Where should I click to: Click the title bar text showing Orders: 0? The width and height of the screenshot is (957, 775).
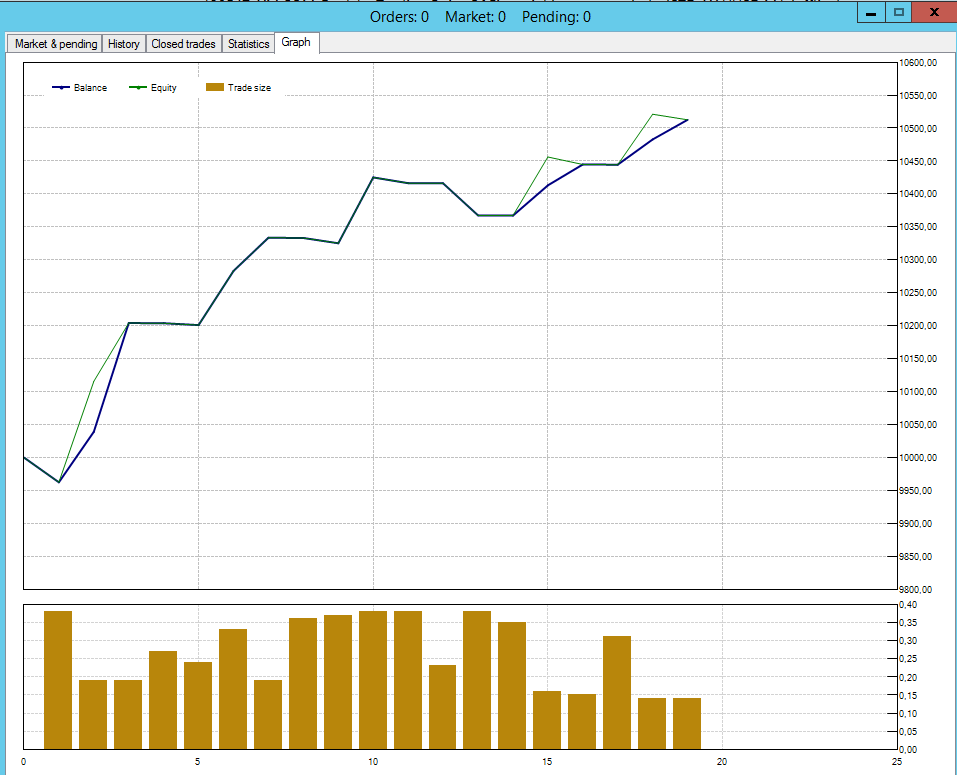[399, 16]
